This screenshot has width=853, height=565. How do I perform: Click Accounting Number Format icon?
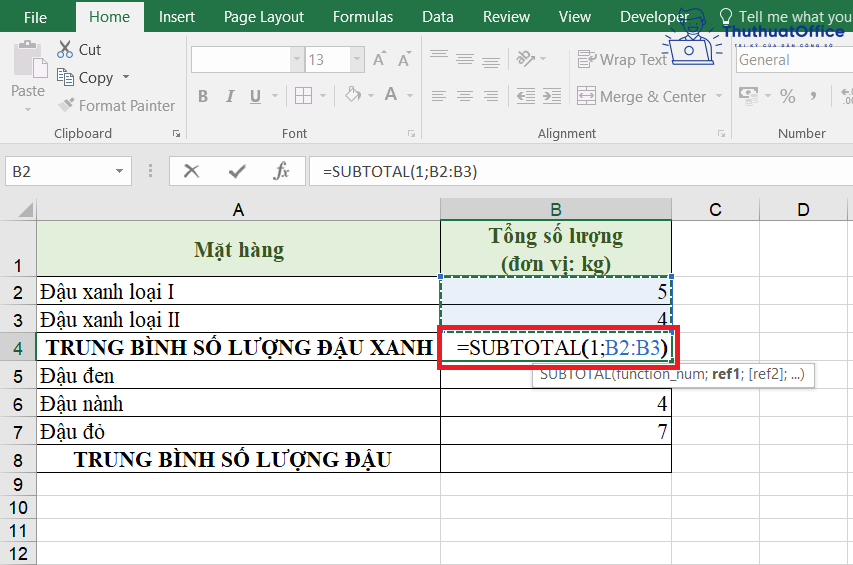tap(749, 95)
